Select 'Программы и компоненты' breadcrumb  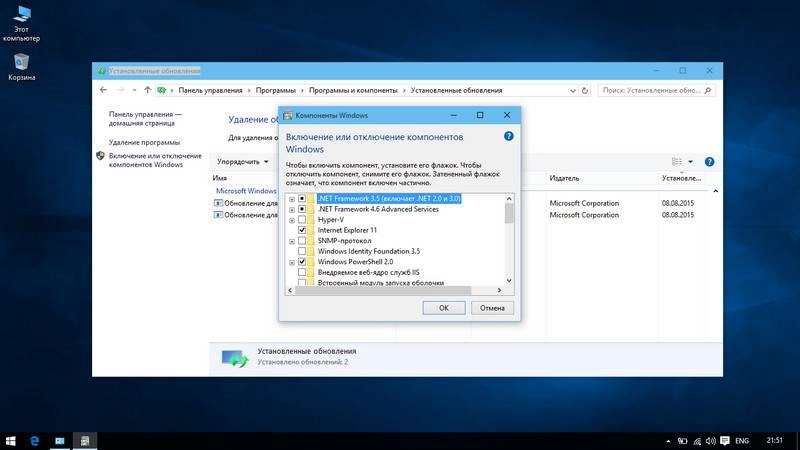click(x=353, y=90)
